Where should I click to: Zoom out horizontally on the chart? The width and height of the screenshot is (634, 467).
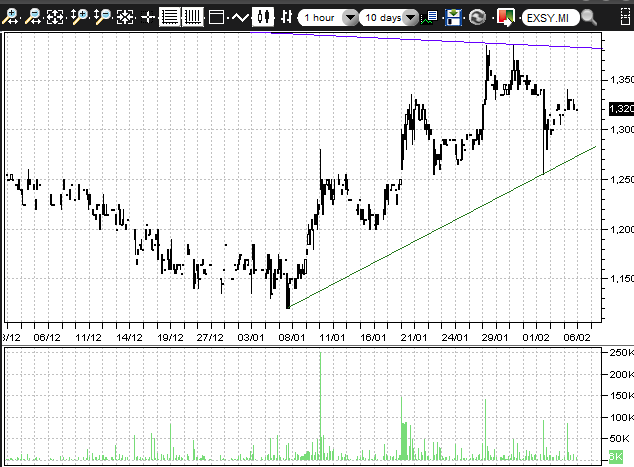[x=33, y=17]
